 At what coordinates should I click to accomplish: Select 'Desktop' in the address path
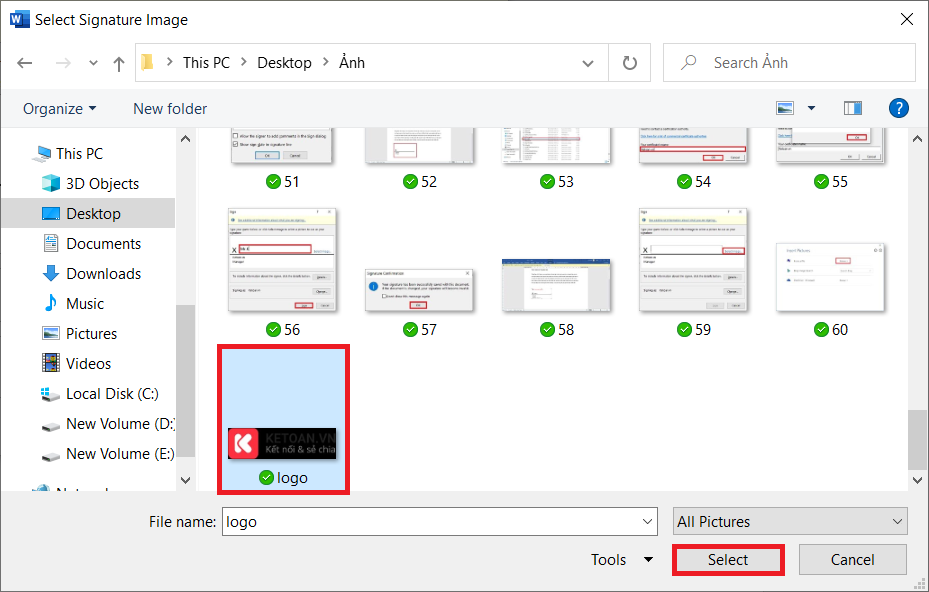[284, 63]
